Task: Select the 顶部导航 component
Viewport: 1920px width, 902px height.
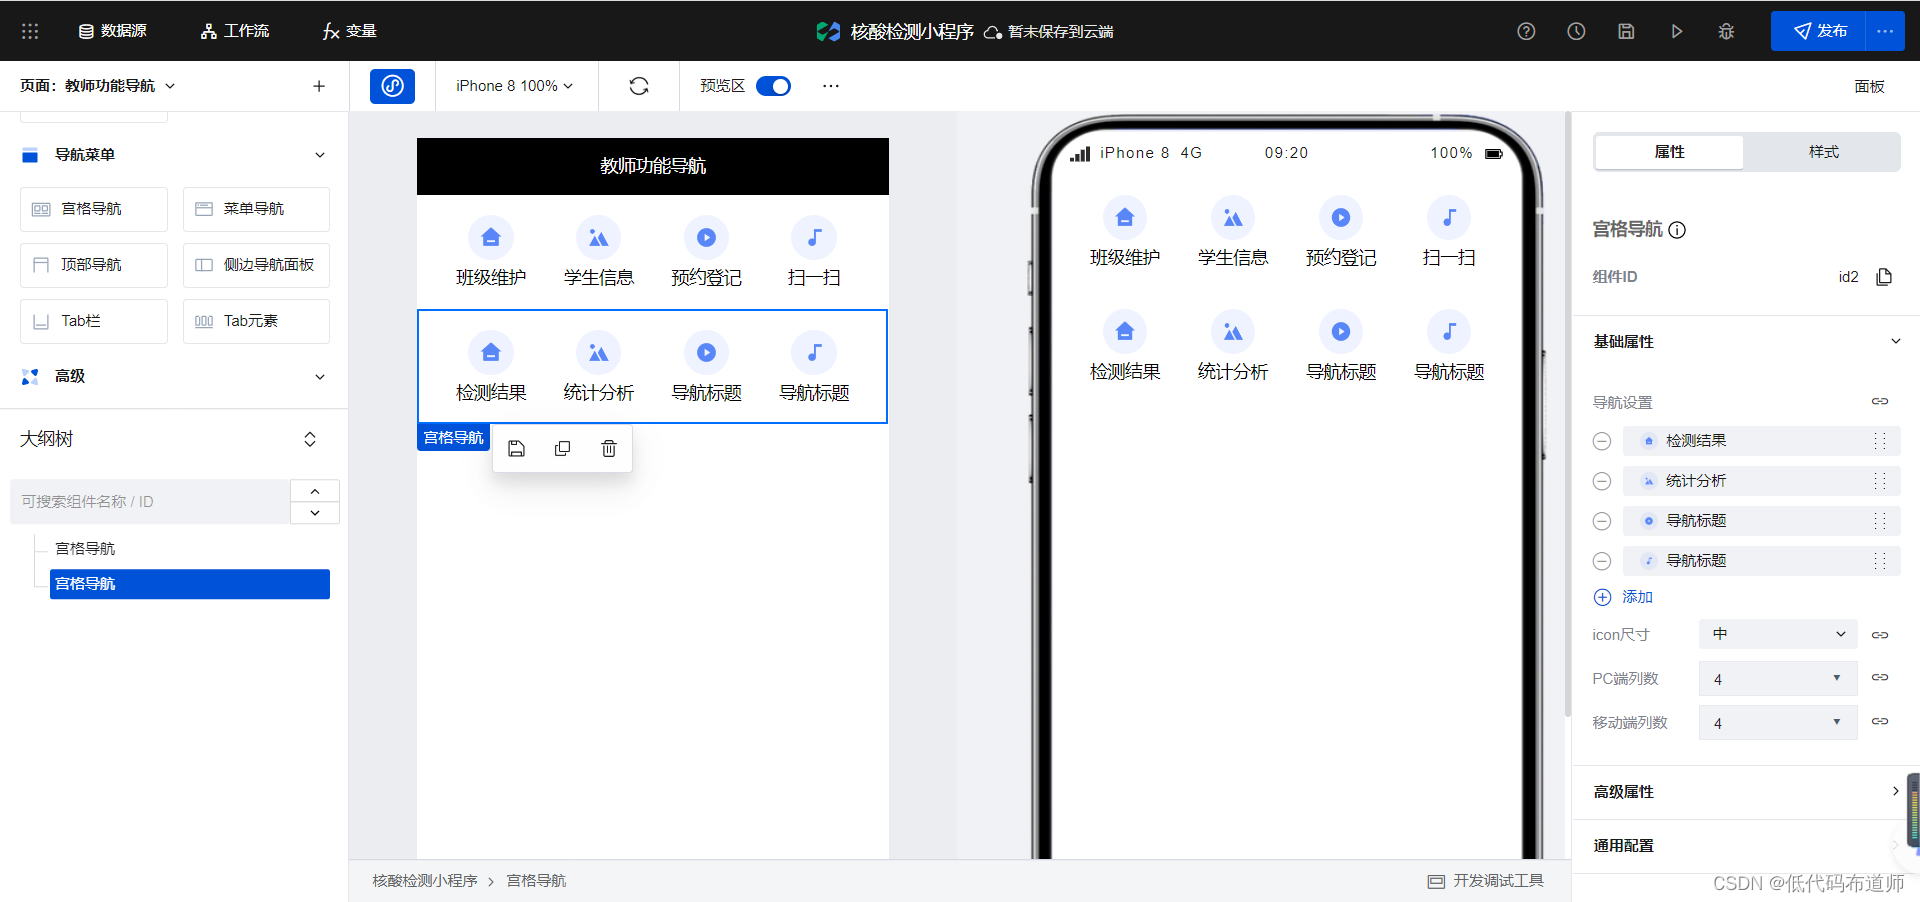Action: (94, 265)
